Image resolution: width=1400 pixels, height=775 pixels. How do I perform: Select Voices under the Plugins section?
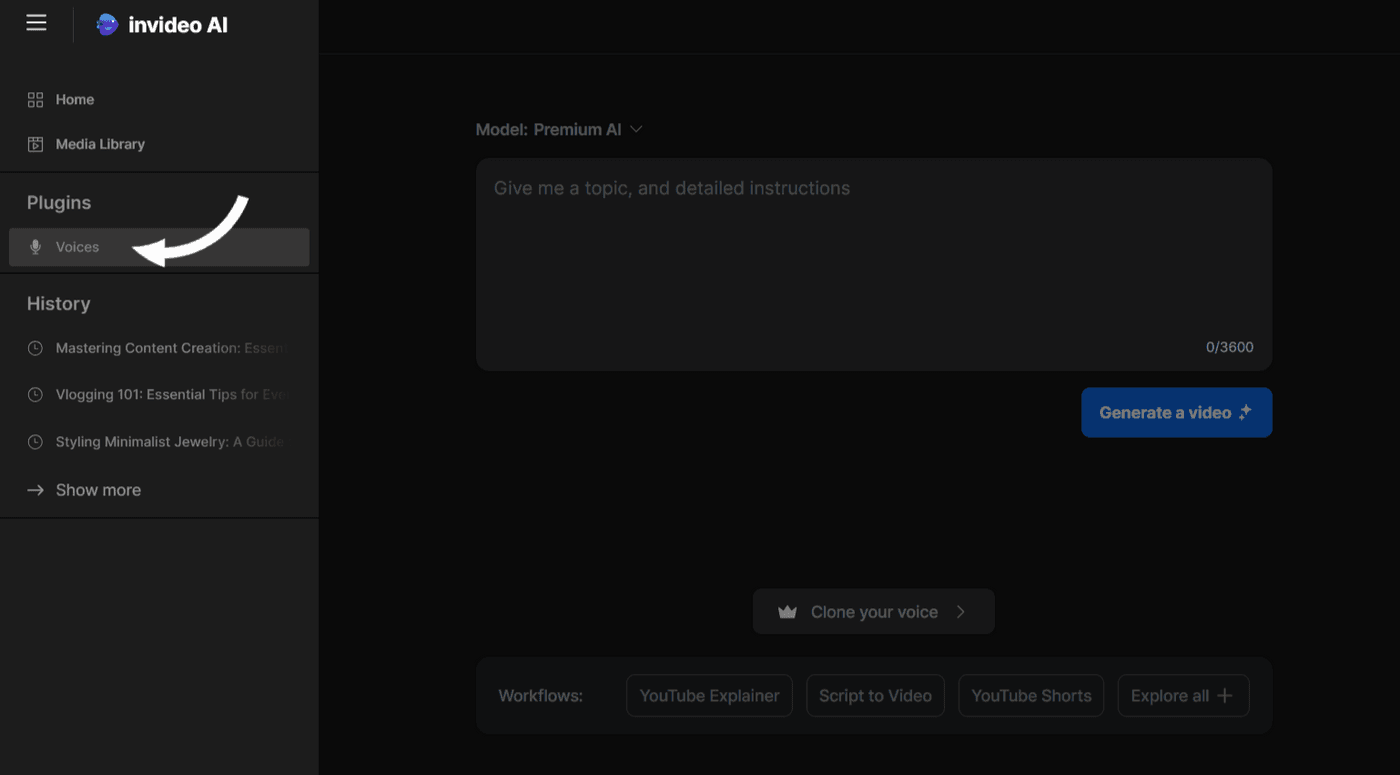click(x=77, y=247)
